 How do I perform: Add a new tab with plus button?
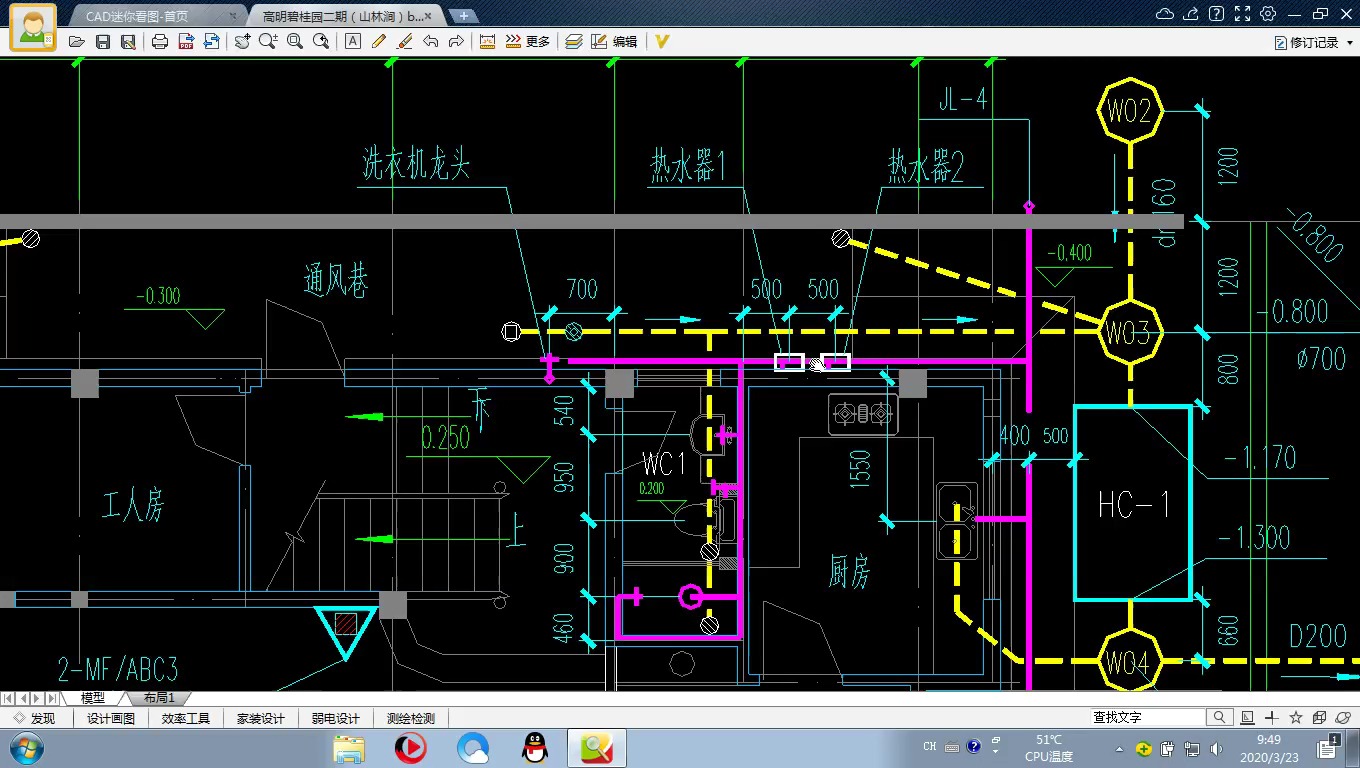pos(463,16)
